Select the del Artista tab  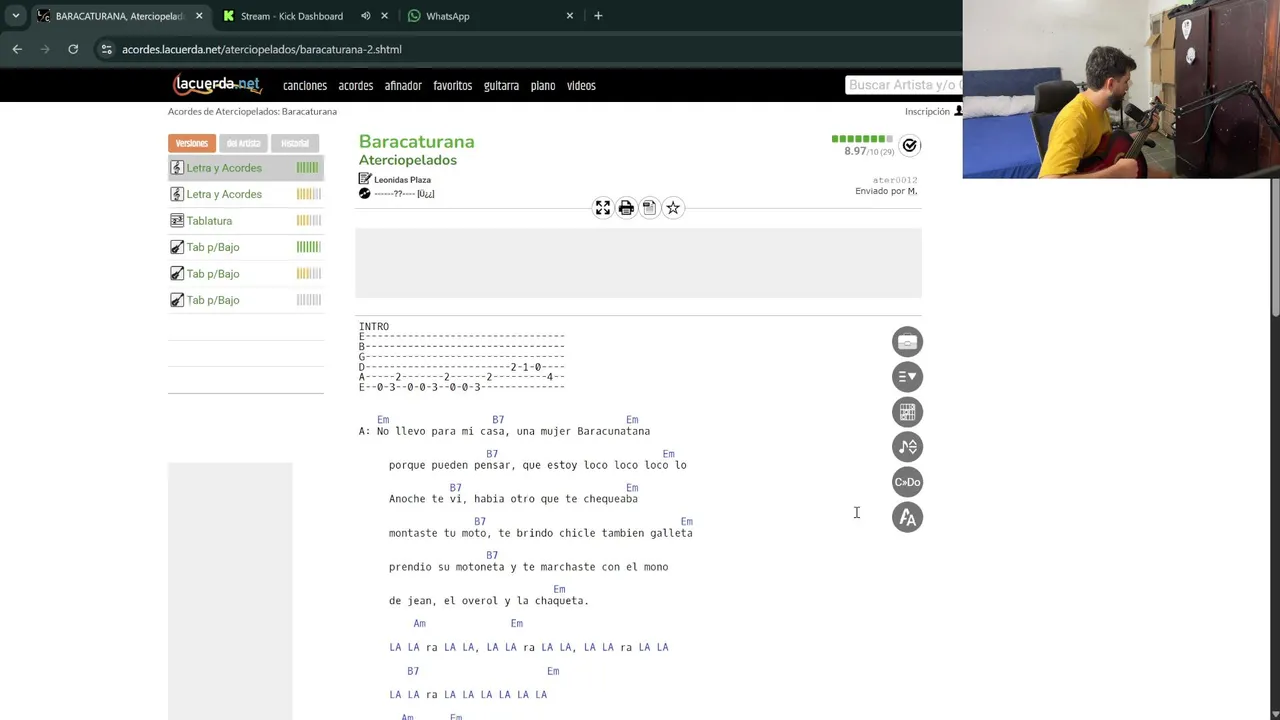pos(243,143)
